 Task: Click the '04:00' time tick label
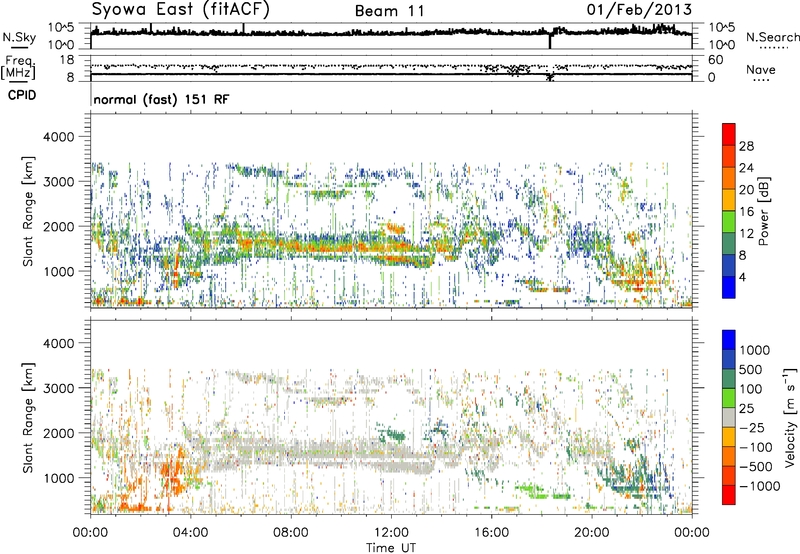click(x=190, y=533)
